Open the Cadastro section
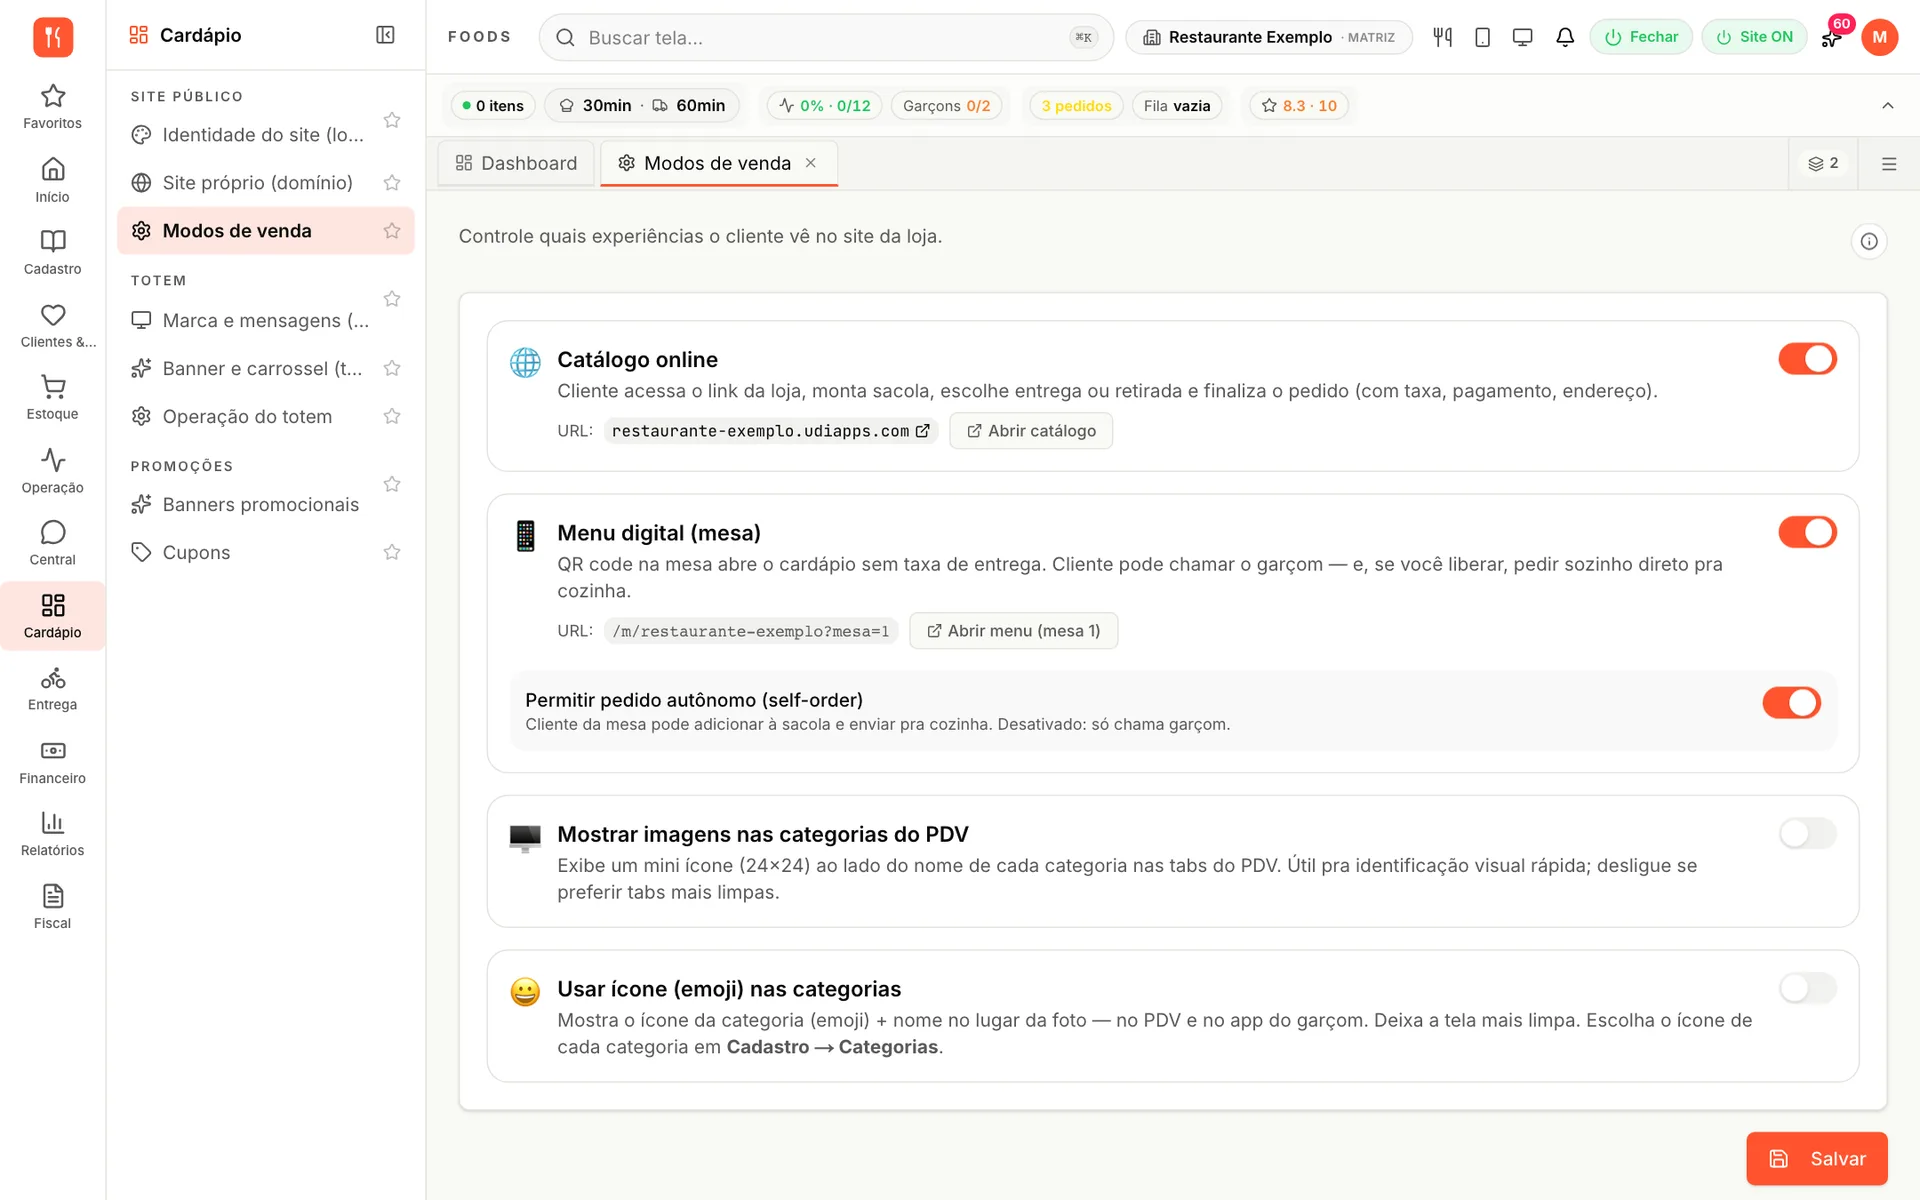This screenshot has height=1200, width=1920. coord(52,252)
